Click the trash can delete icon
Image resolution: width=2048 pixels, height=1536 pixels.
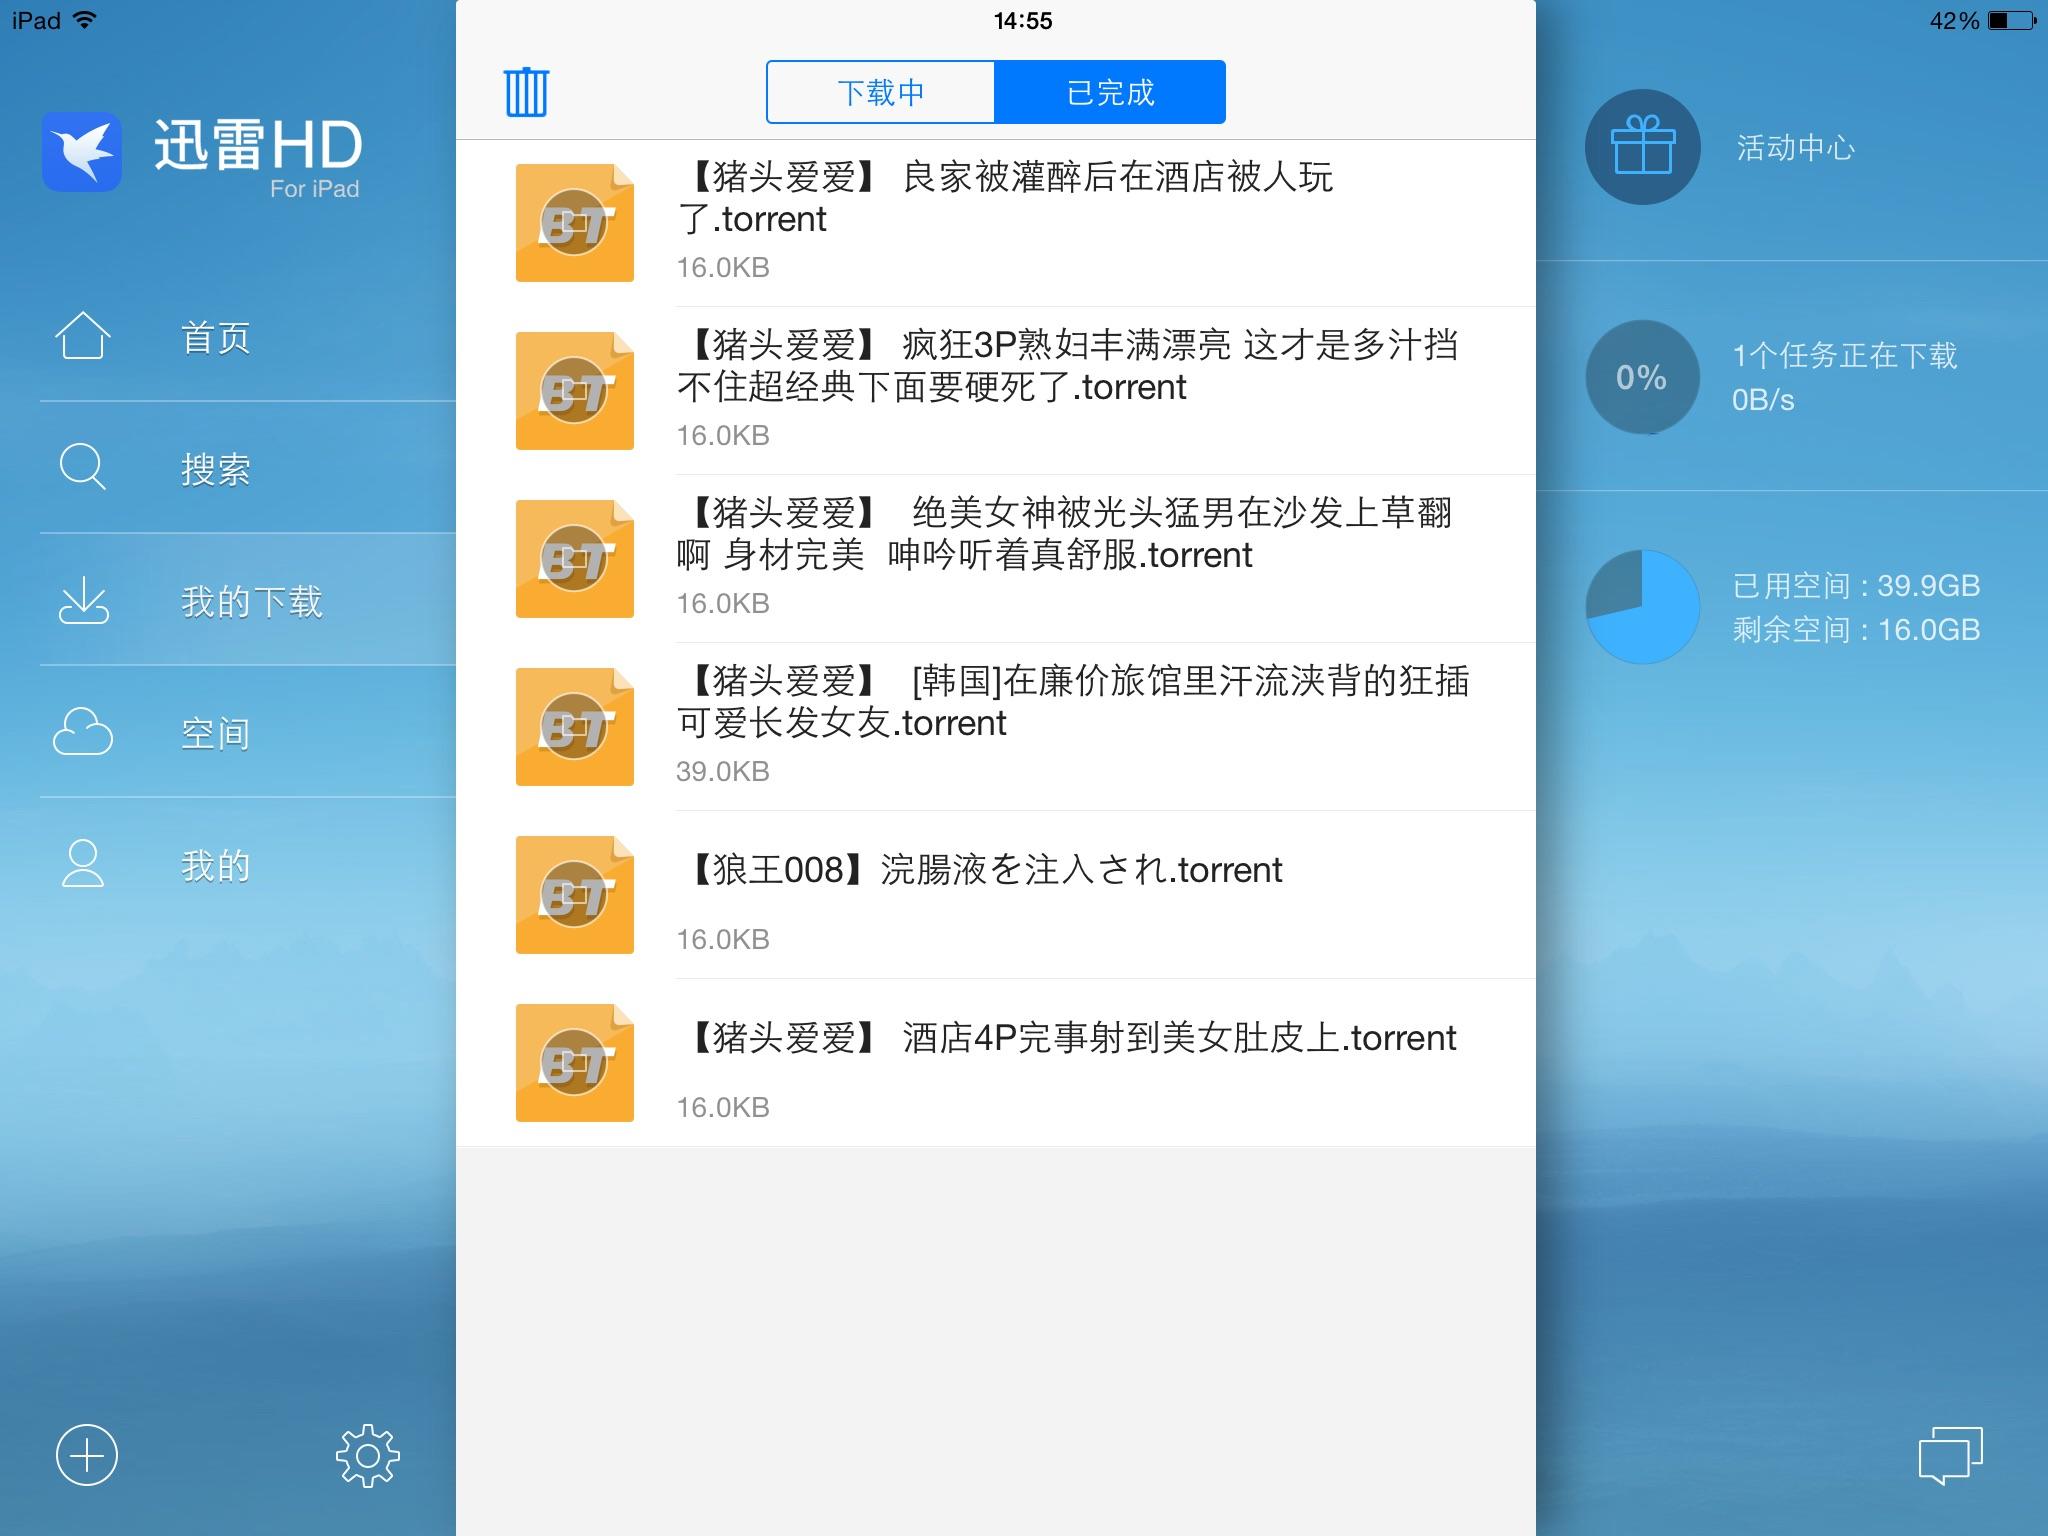click(x=526, y=92)
